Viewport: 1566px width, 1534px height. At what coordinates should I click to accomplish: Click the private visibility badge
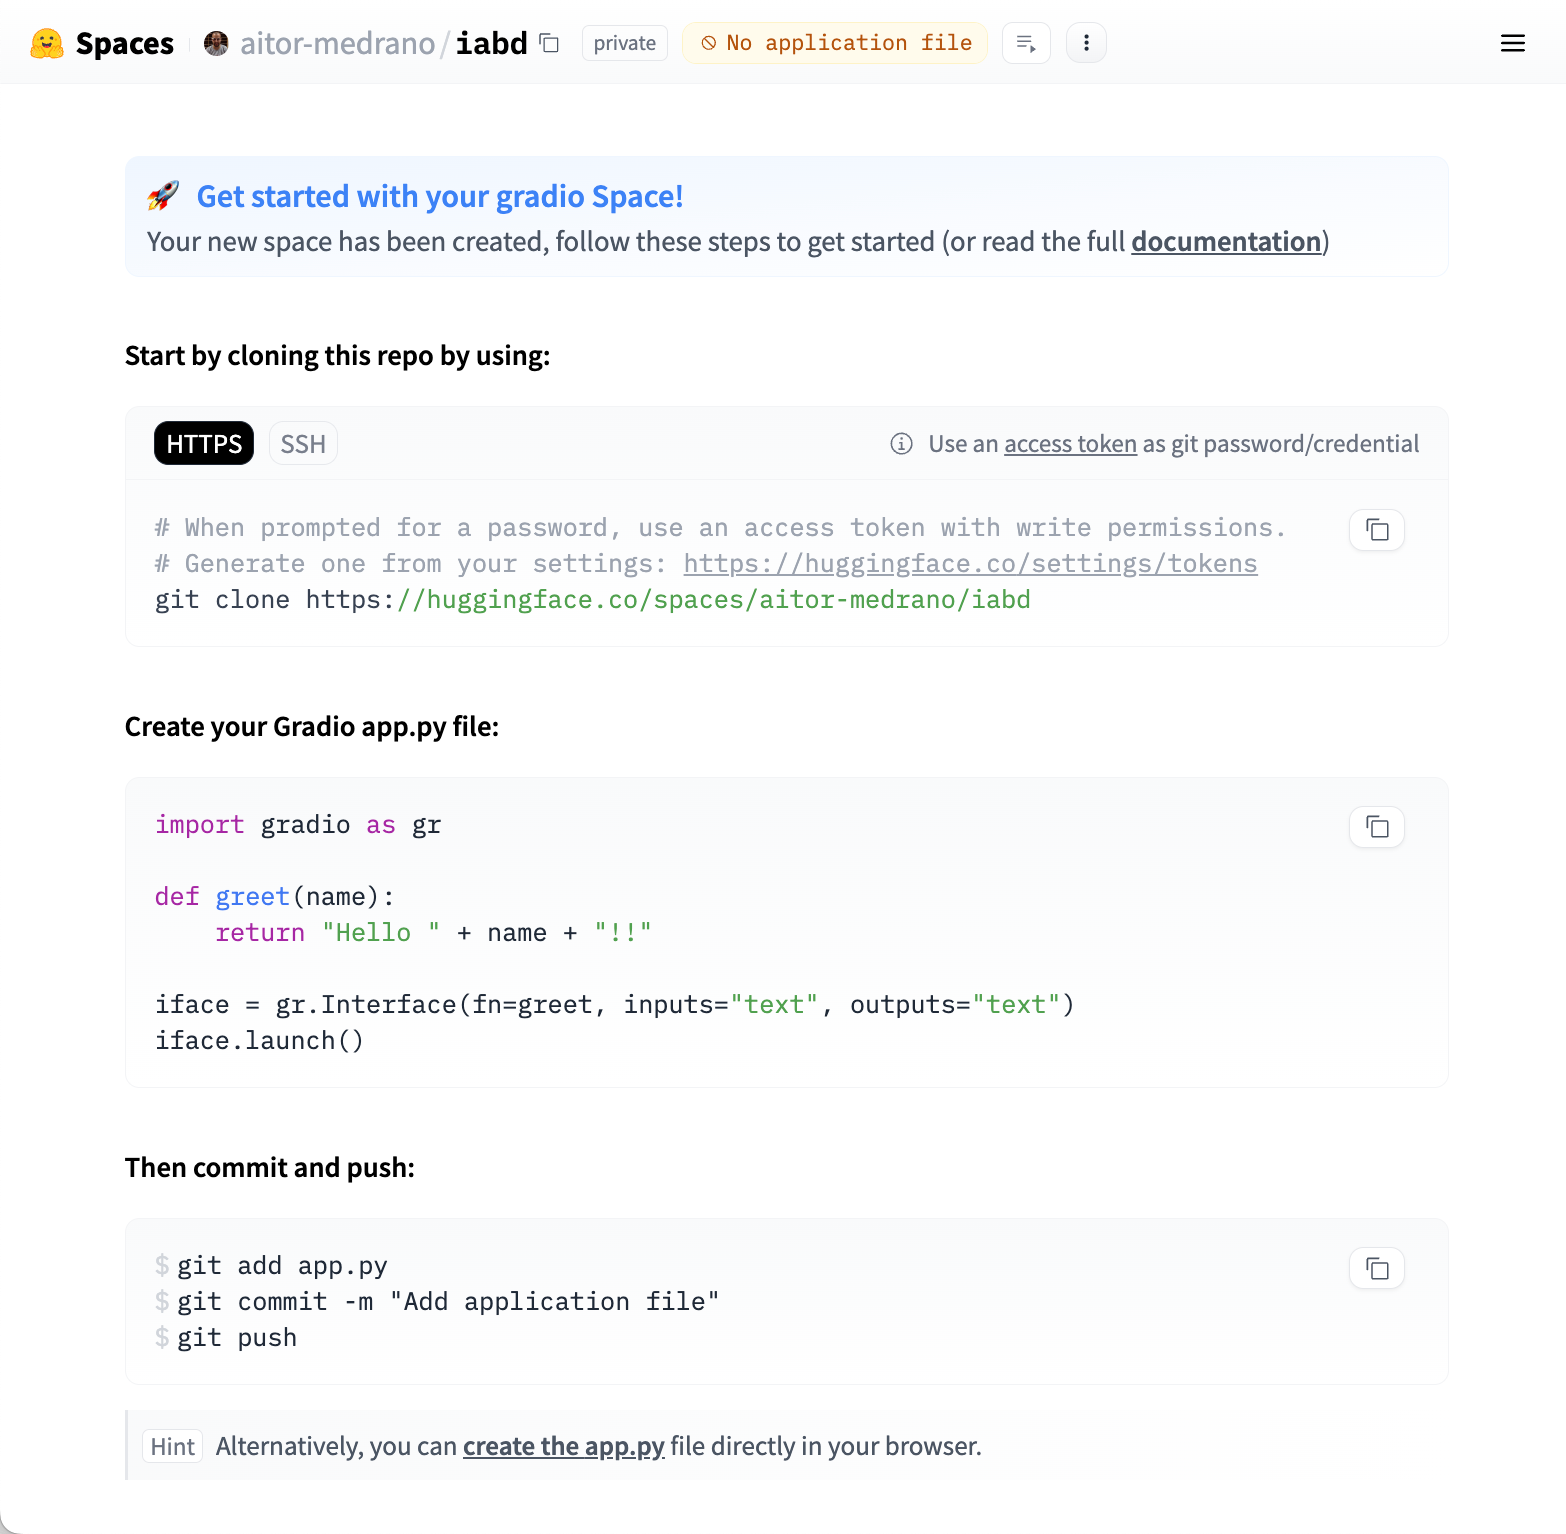(x=624, y=43)
